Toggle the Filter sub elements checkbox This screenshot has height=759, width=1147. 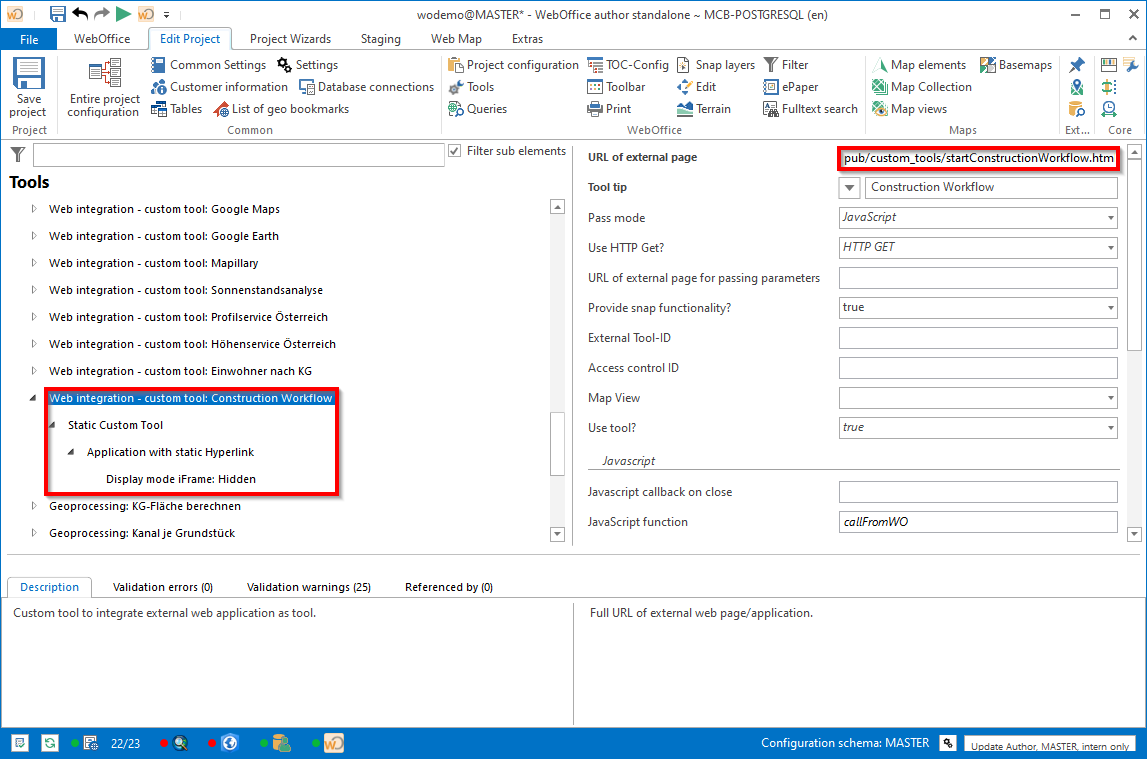tap(456, 151)
